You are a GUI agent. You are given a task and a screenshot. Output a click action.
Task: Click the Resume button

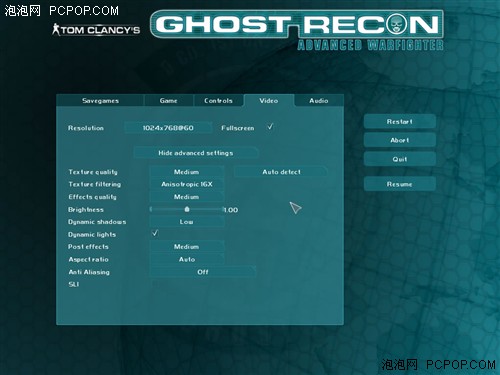pos(400,184)
